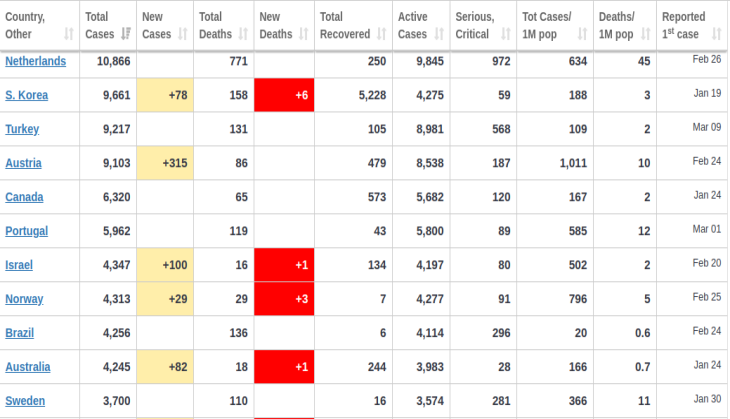Select Austria cases per million 1,011
730x419 pixels.
pyautogui.click(x=573, y=163)
